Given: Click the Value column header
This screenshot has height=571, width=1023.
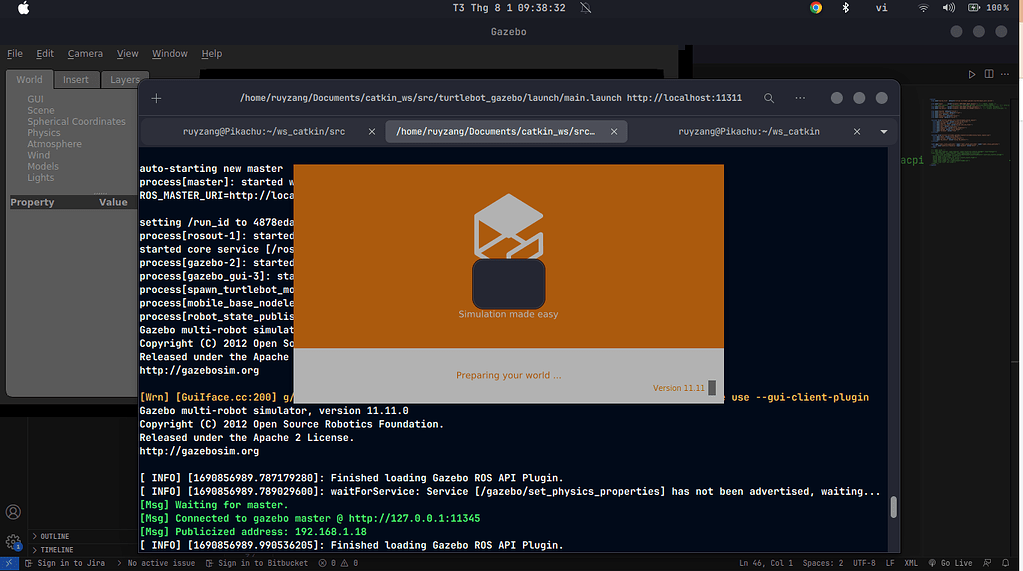Looking at the screenshot, I should pos(114,202).
